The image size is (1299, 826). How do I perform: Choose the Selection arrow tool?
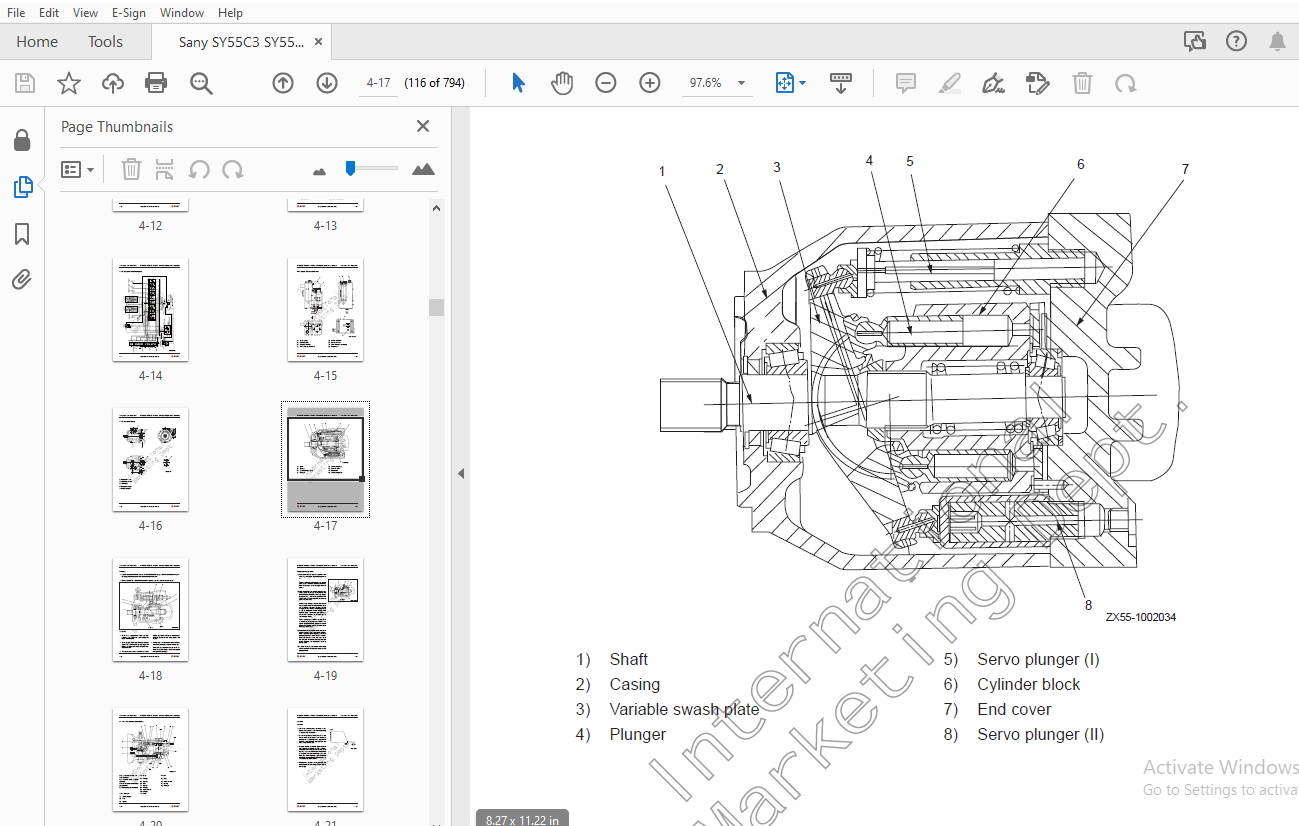[x=518, y=83]
